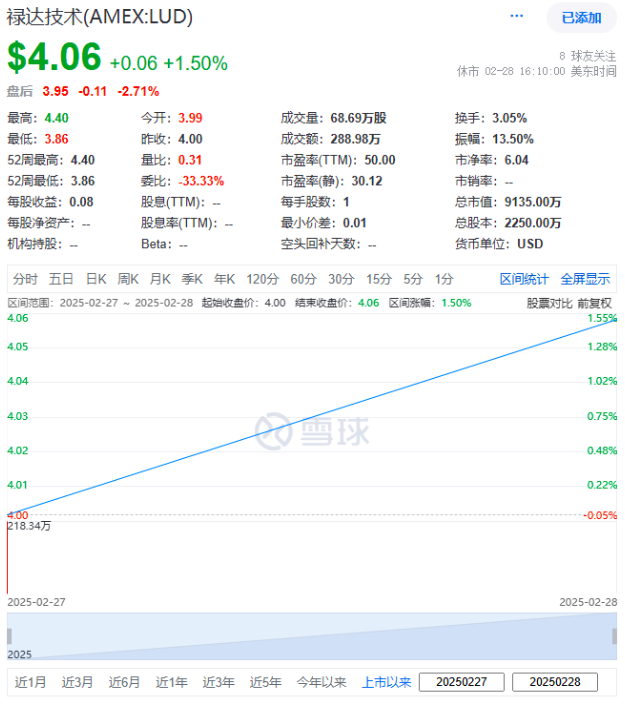Click the 已添加 watchlist button
Viewport: 625px width, 704px height.
[x=581, y=18]
